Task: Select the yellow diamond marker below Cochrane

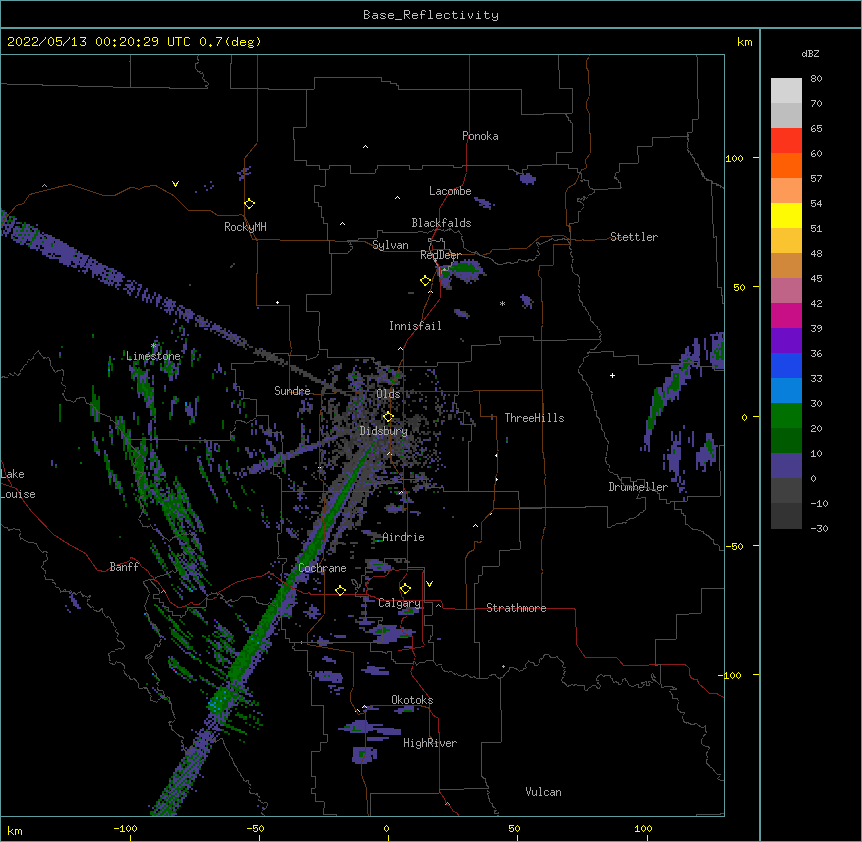Action: (x=340, y=590)
